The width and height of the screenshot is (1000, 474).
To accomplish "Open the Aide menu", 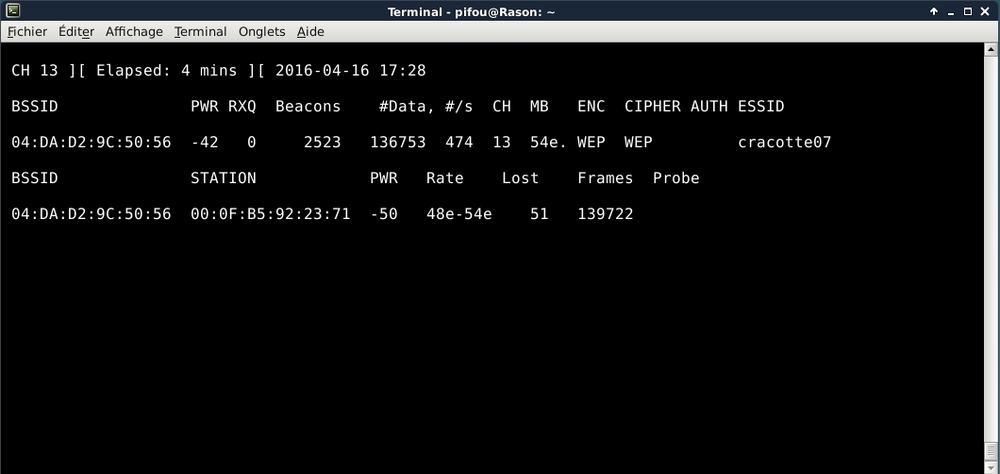I will pyautogui.click(x=310, y=31).
